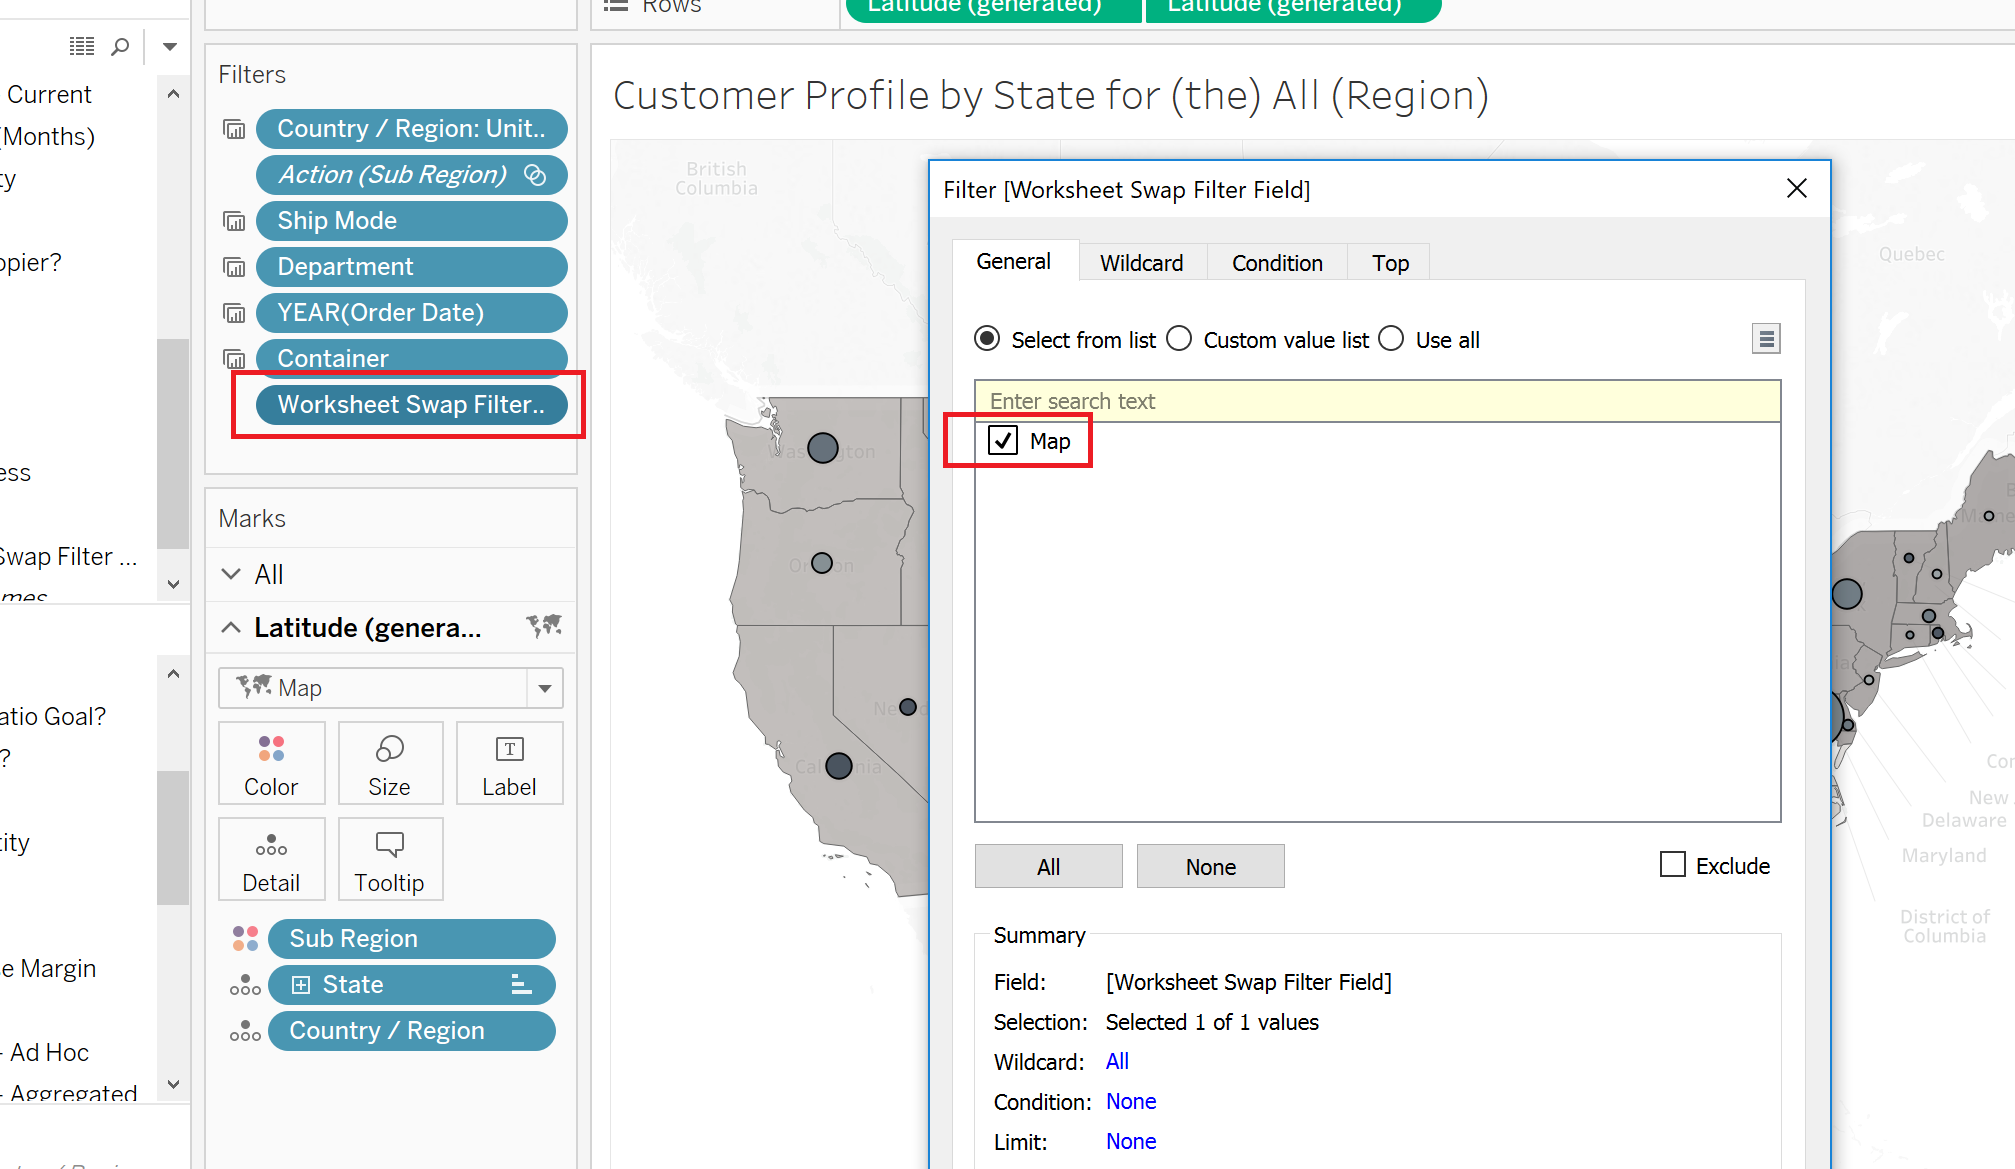This screenshot has width=2015, height=1169.
Task: Click context icon beside Container filter
Action: tap(234, 358)
